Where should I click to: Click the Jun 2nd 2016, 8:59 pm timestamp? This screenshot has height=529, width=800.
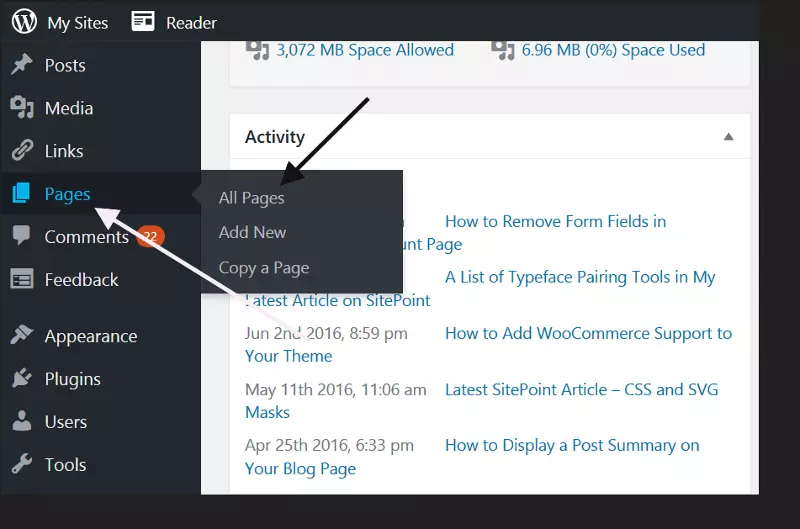pyautogui.click(x=326, y=333)
